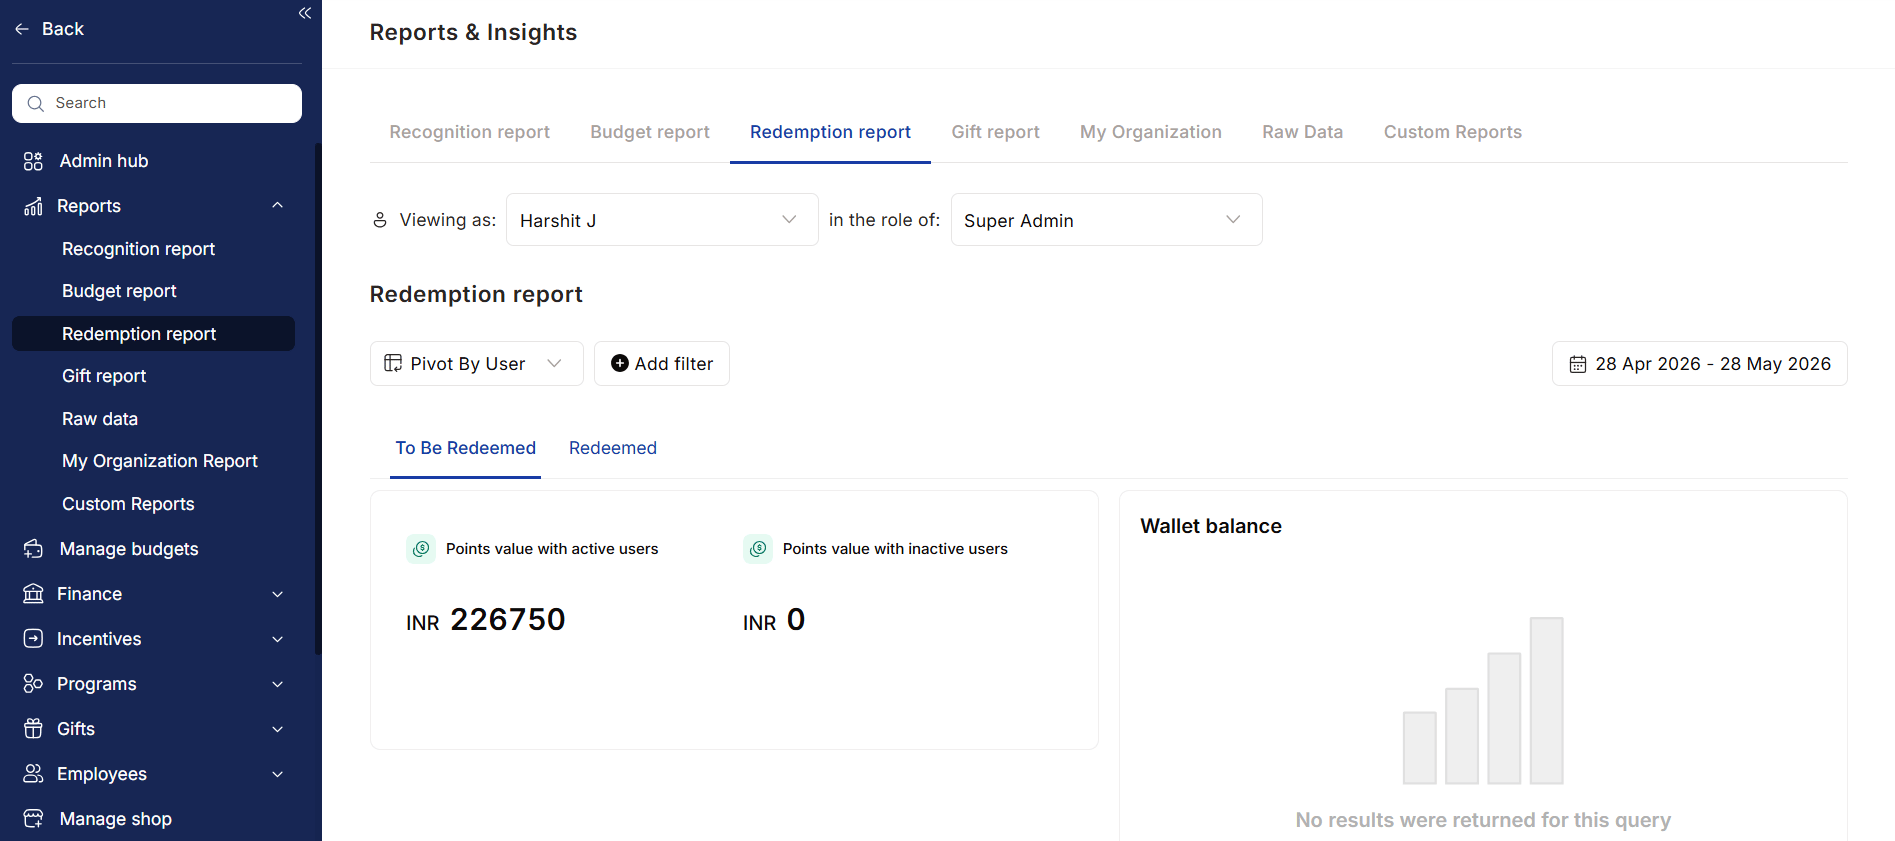1895x841 pixels.
Task: Click the Admin hub grid icon
Action: (x=33, y=161)
